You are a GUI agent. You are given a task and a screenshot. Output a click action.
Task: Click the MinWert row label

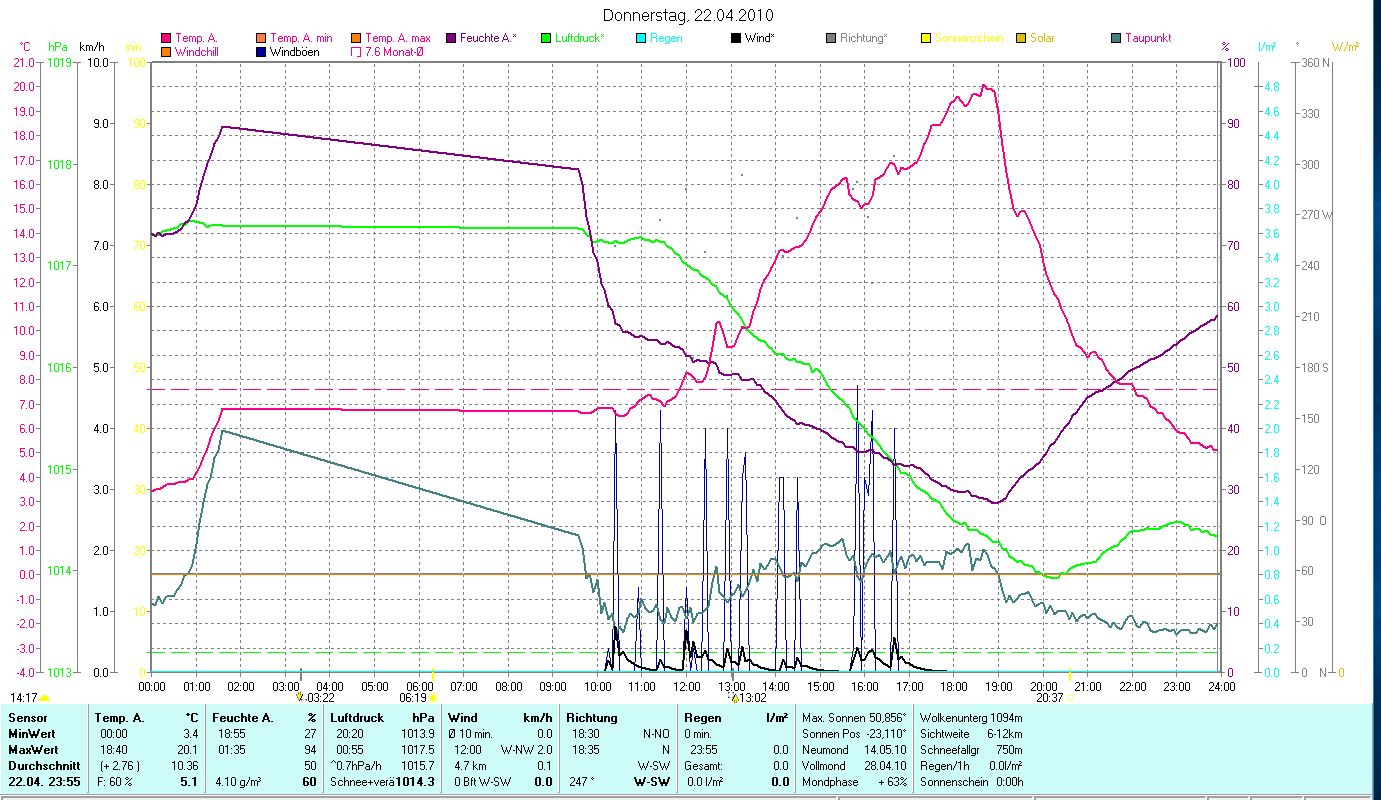(x=32, y=734)
